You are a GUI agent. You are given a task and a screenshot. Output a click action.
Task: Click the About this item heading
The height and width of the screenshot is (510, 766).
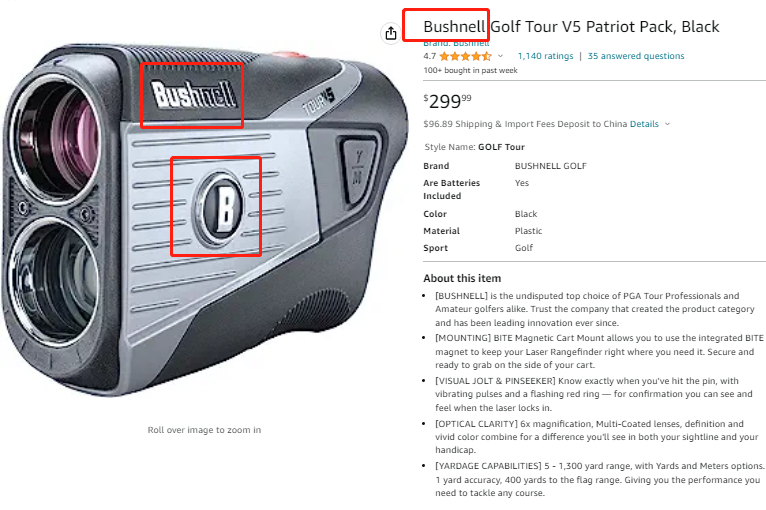click(462, 278)
